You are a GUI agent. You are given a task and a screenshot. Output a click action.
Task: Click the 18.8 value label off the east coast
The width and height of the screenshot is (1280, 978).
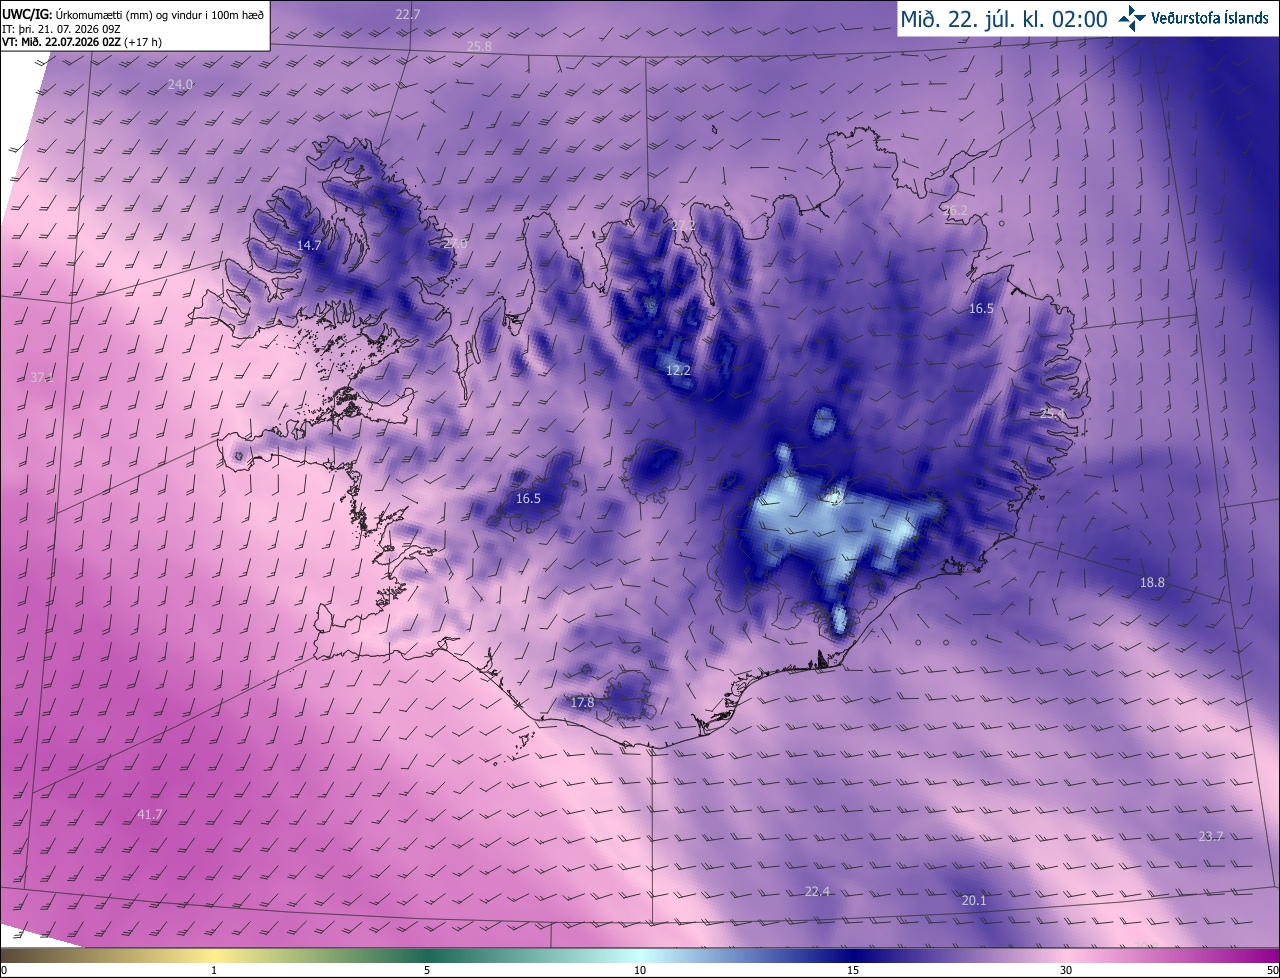click(x=1152, y=582)
